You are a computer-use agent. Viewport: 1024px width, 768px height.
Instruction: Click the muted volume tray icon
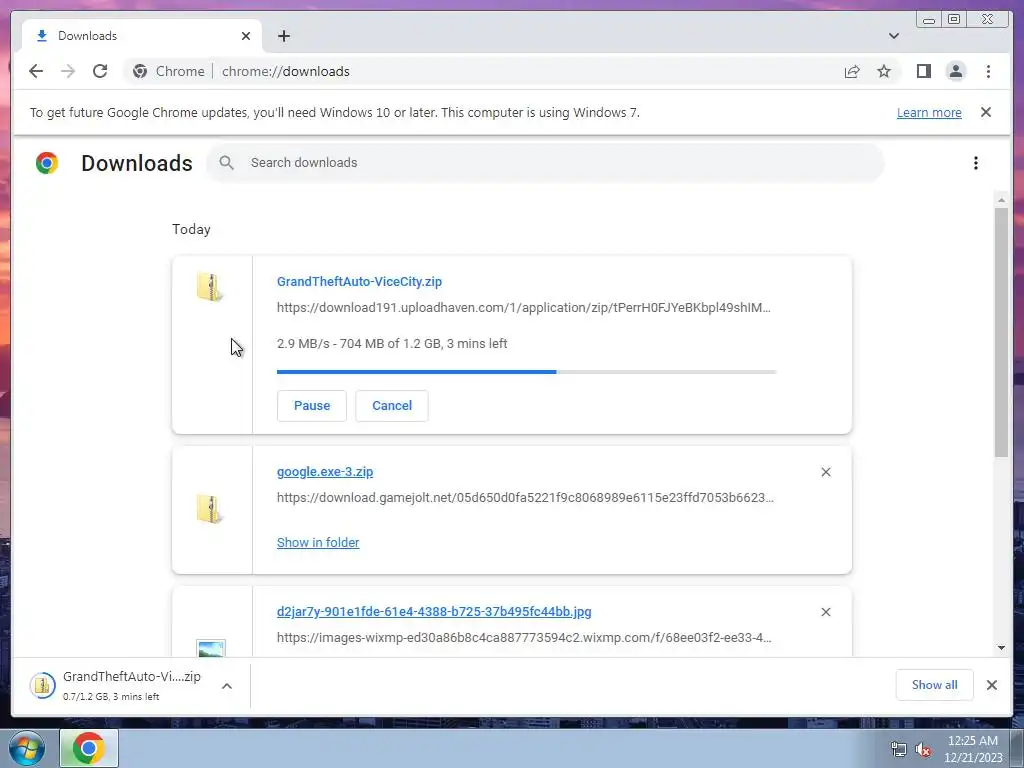(x=923, y=750)
